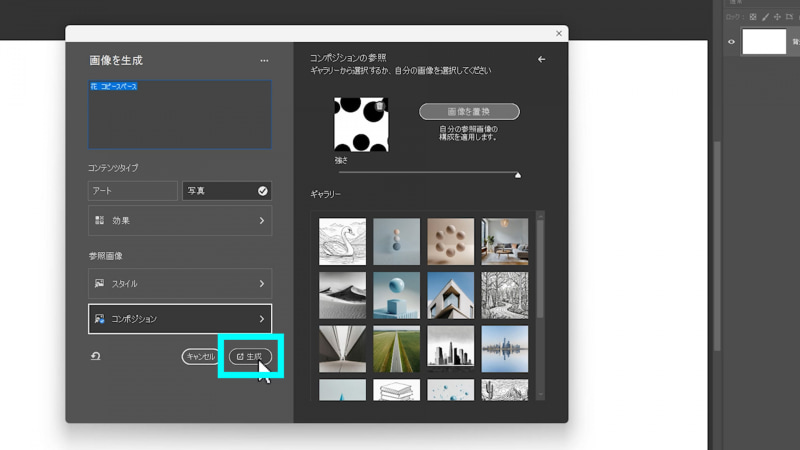This screenshot has width=800, height=450.
Task: Click the lock image pixels brush icon
Action: (x=765, y=17)
